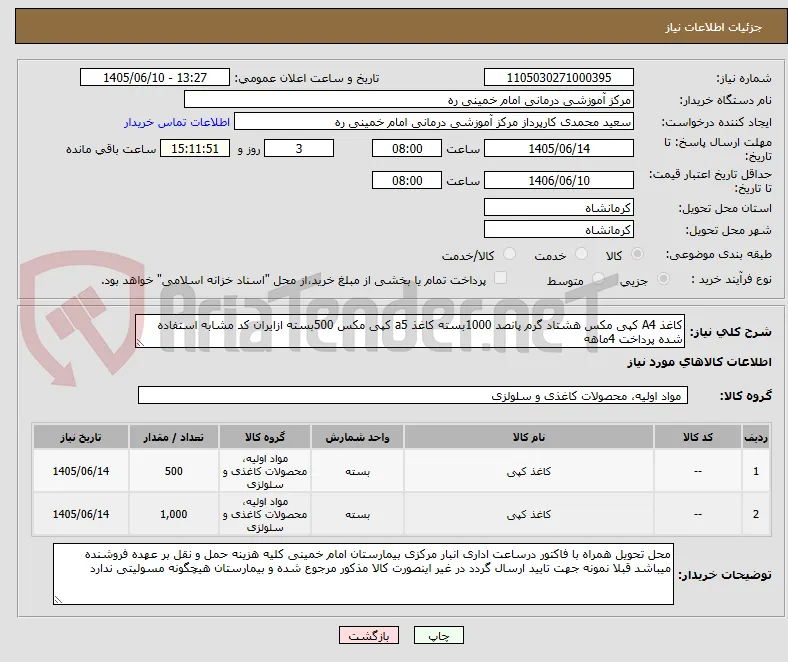Image resolution: width=788 pixels, height=662 pixels.
Task: Click the کاغذ کپی name in row 1
Action: click(x=529, y=471)
